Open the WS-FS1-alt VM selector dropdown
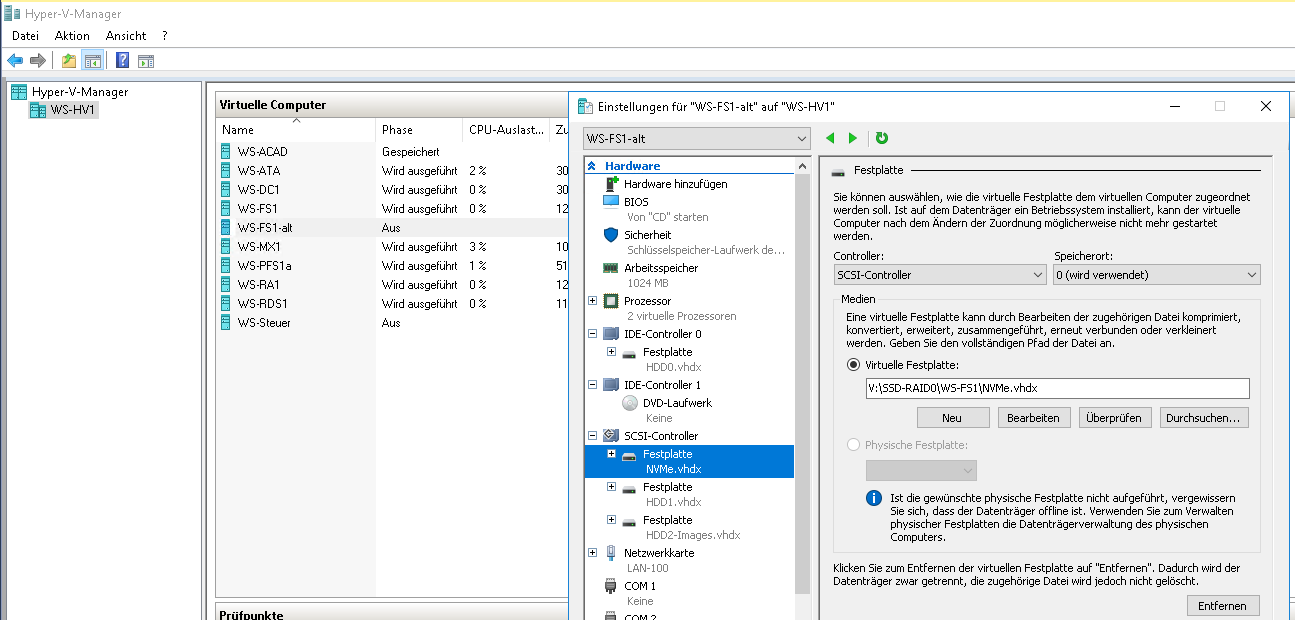1295x620 pixels. pyautogui.click(x=696, y=138)
